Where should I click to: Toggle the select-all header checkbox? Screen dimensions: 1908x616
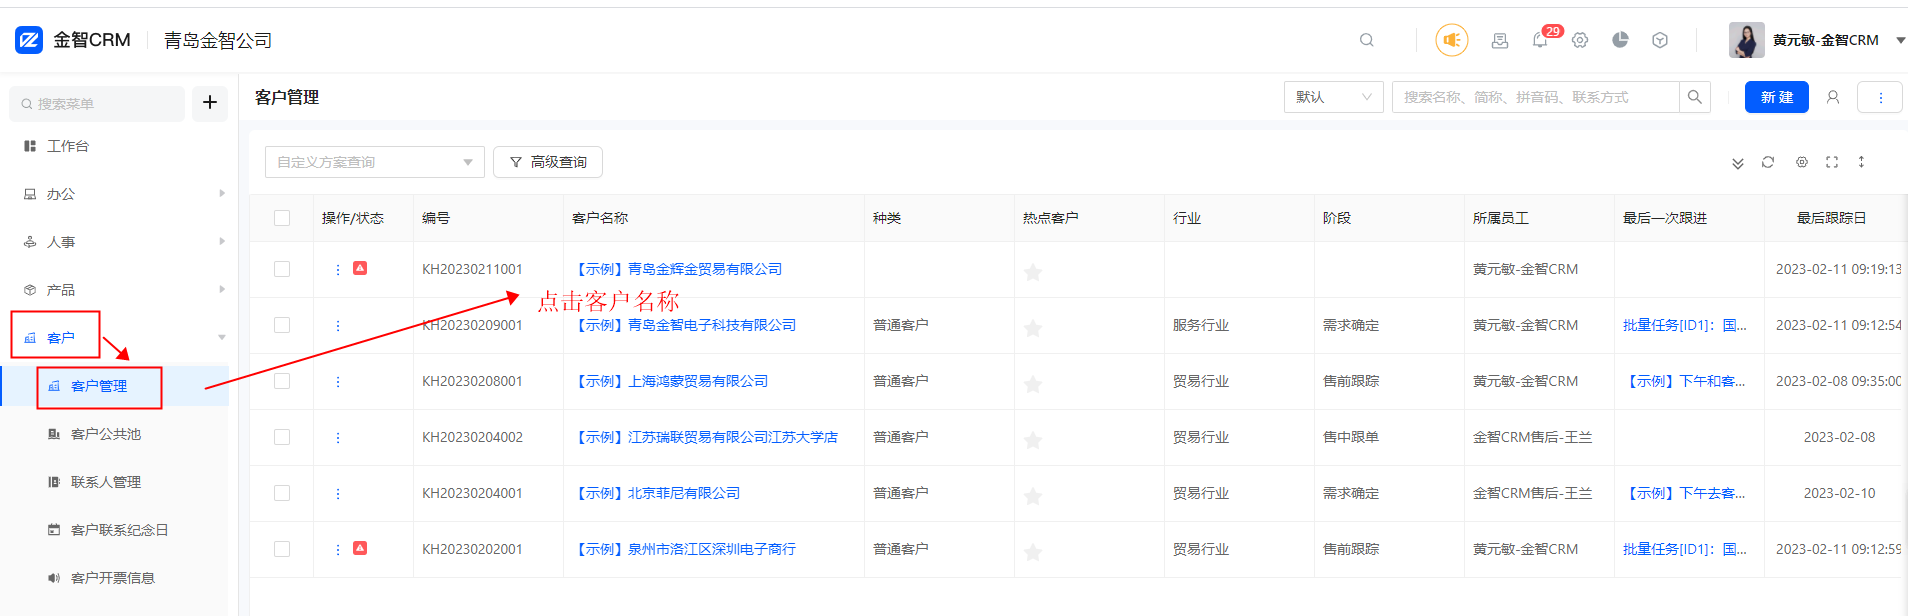[282, 218]
